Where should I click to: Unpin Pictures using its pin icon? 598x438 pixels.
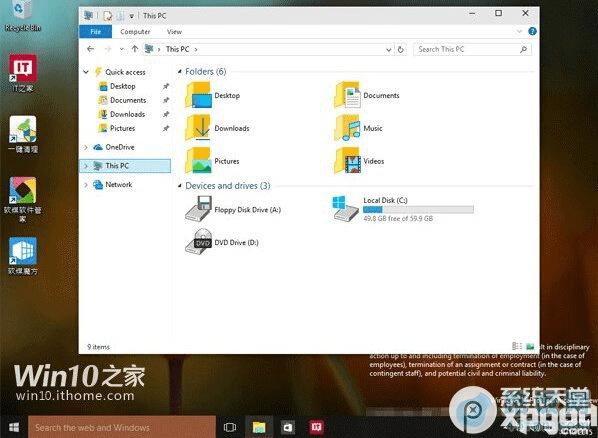click(x=166, y=128)
